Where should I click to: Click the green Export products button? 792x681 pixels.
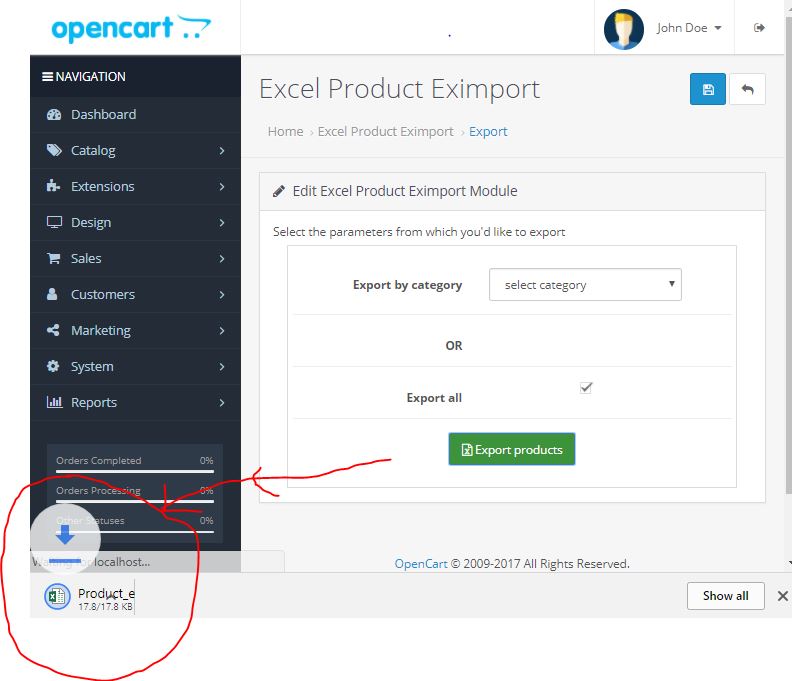[x=512, y=449]
